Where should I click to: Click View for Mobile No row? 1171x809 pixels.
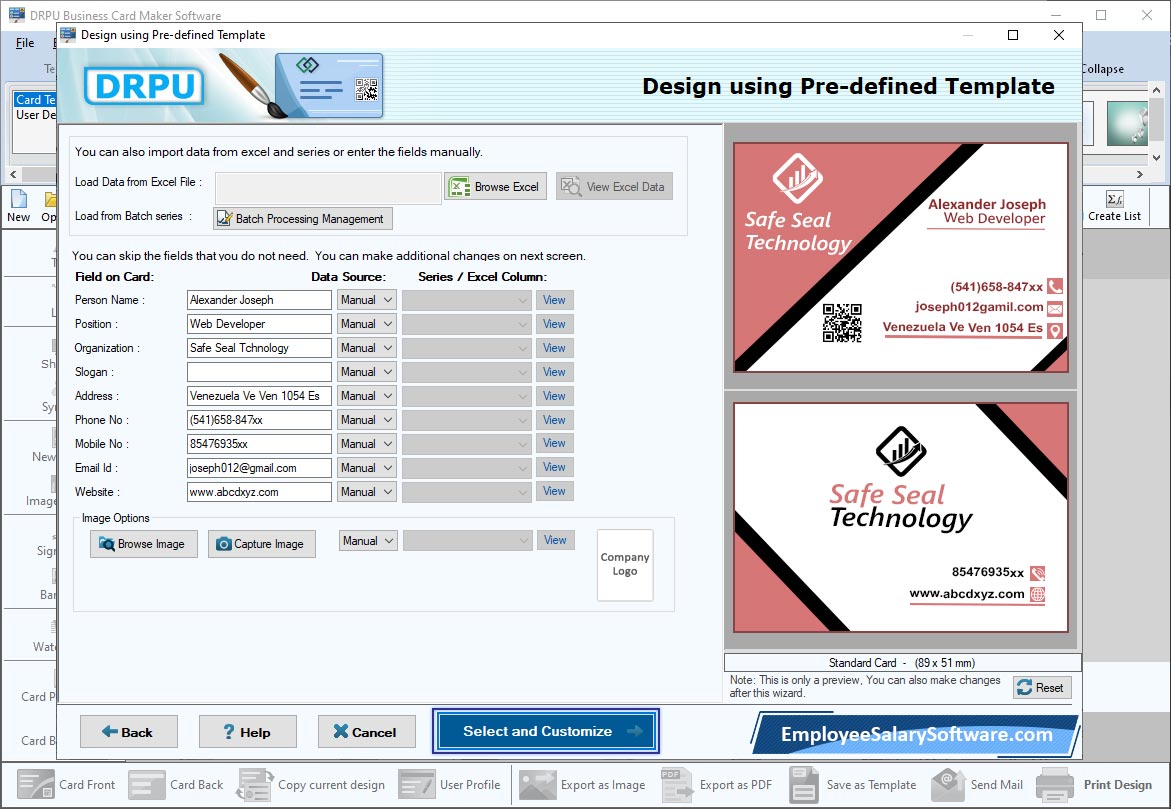tap(554, 444)
